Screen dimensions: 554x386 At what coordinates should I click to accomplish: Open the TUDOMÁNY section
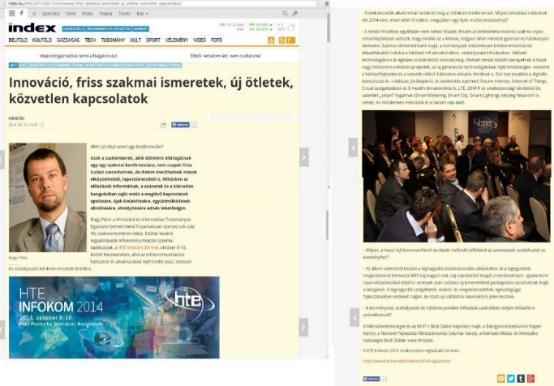coord(113,40)
